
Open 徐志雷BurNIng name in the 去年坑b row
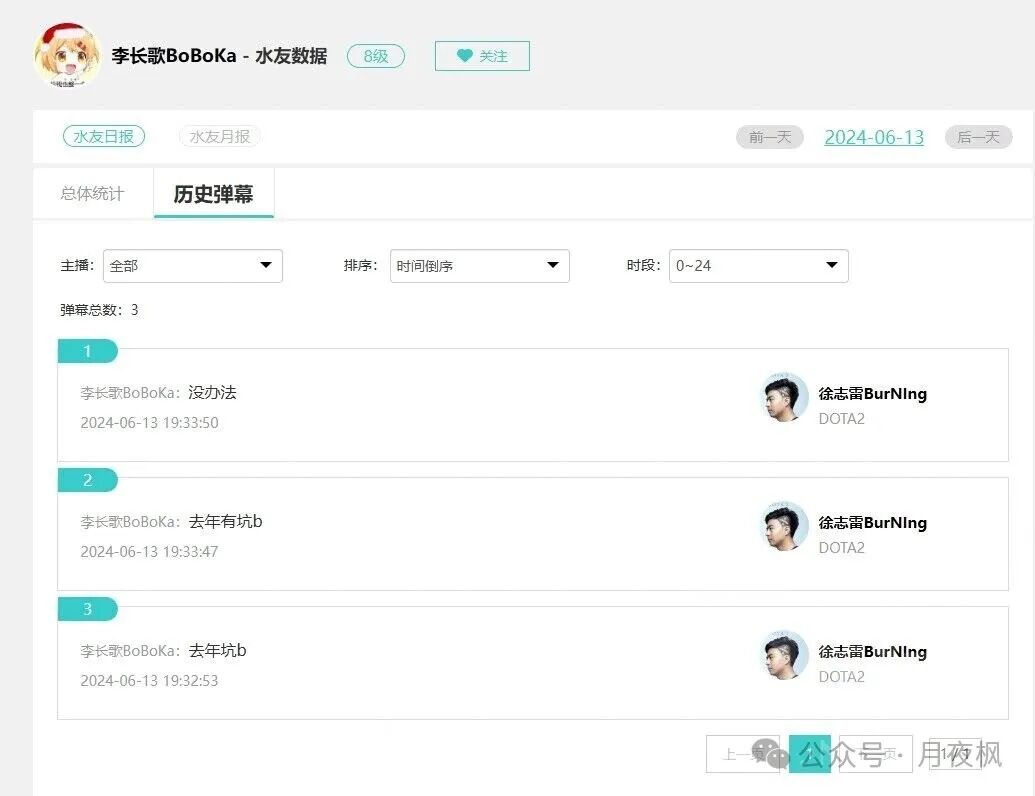pos(873,651)
